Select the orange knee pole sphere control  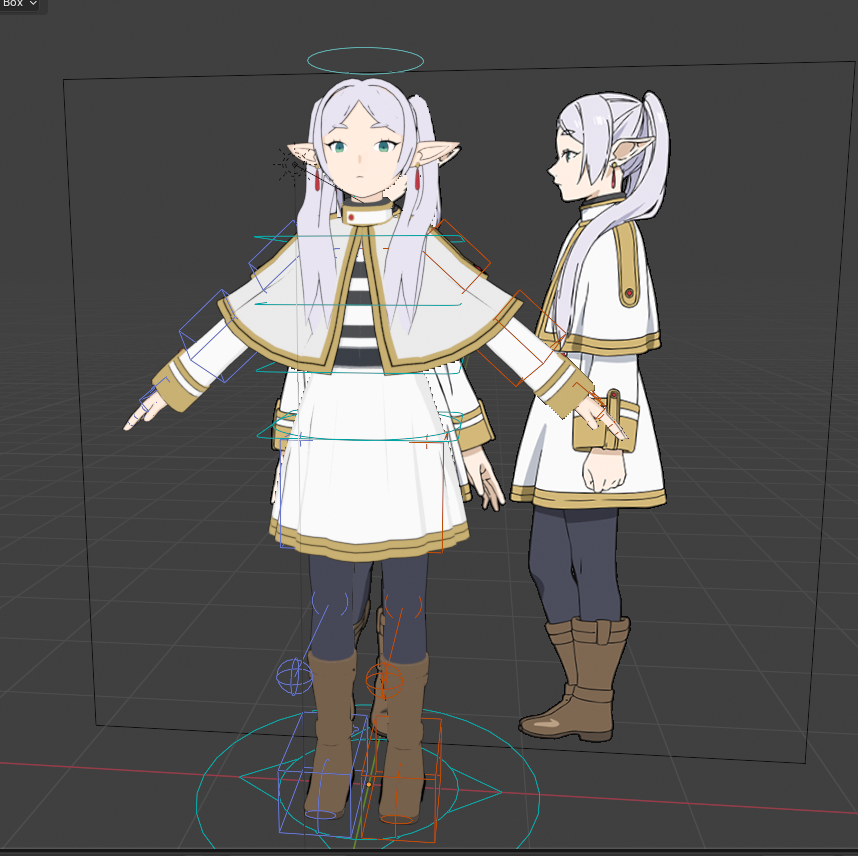384,680
